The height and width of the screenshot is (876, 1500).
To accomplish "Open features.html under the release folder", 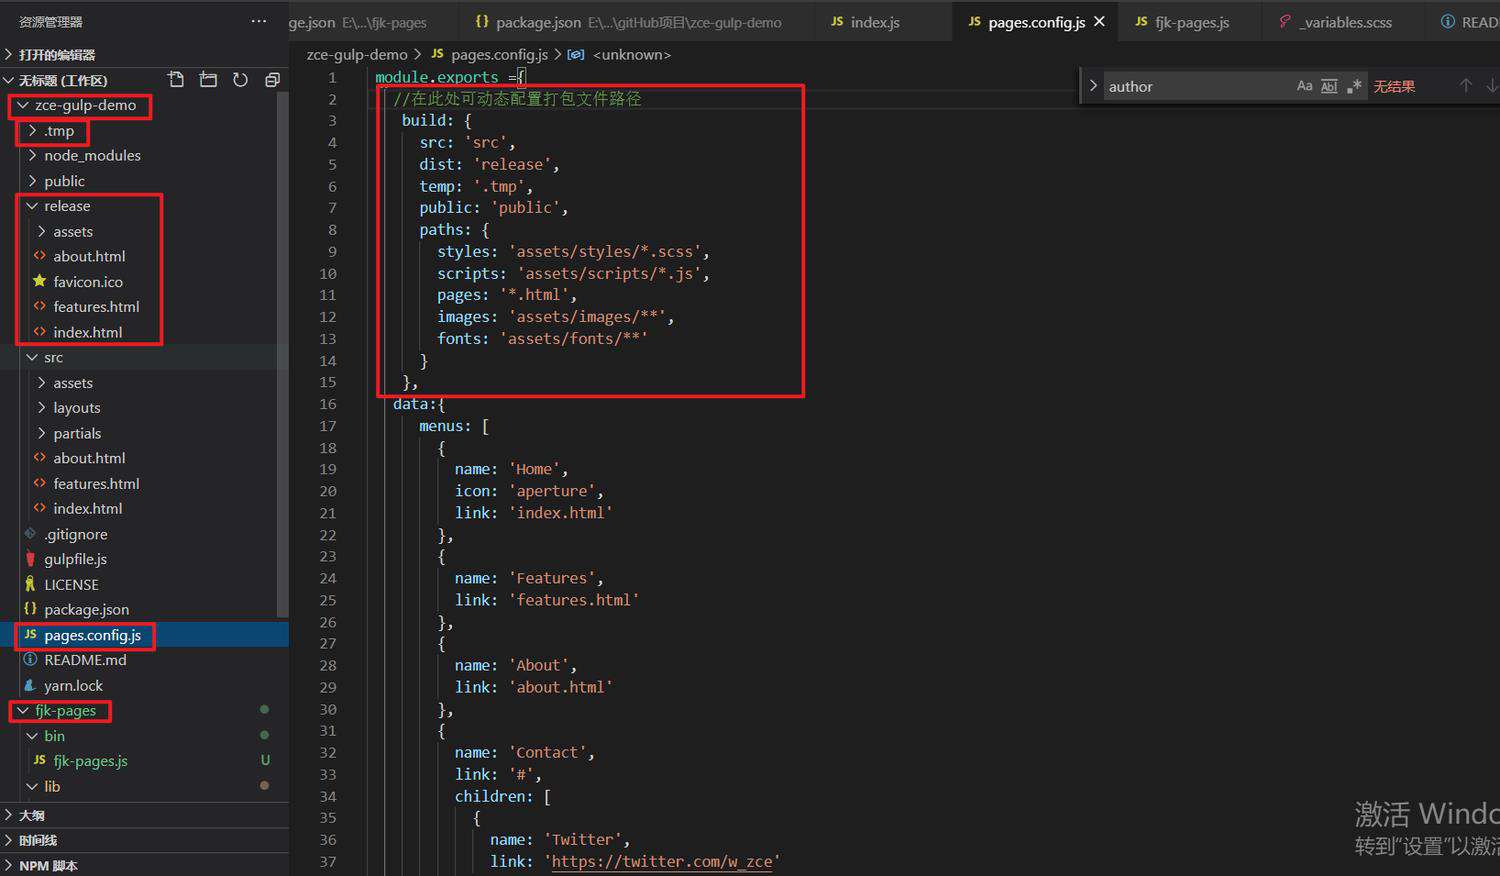I will pos(96,307).
